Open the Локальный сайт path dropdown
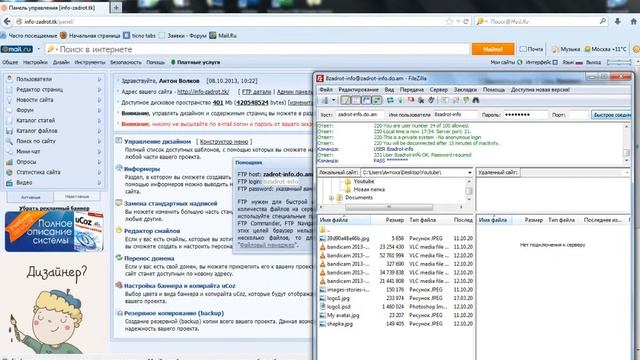640x360 pixels. [469, 173]
